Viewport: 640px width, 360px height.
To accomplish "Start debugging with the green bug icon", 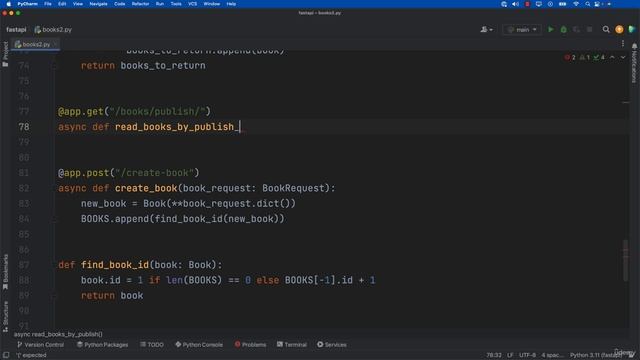I will tap(564, 29).
